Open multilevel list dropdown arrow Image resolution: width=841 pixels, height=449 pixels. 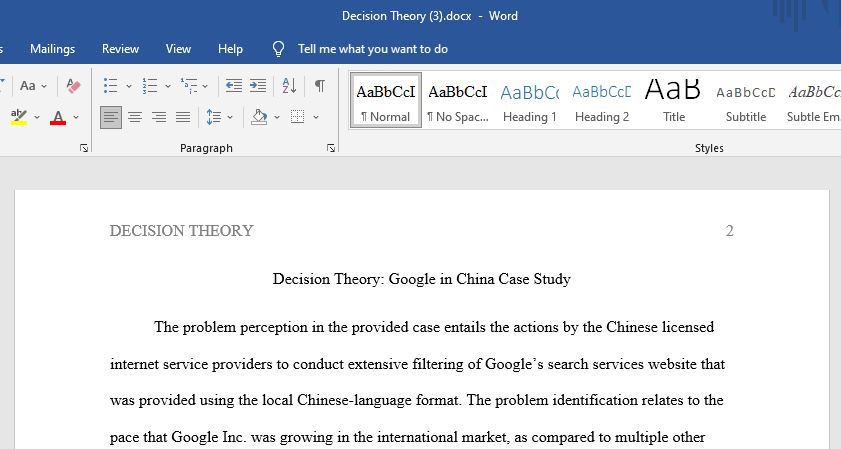205,86
